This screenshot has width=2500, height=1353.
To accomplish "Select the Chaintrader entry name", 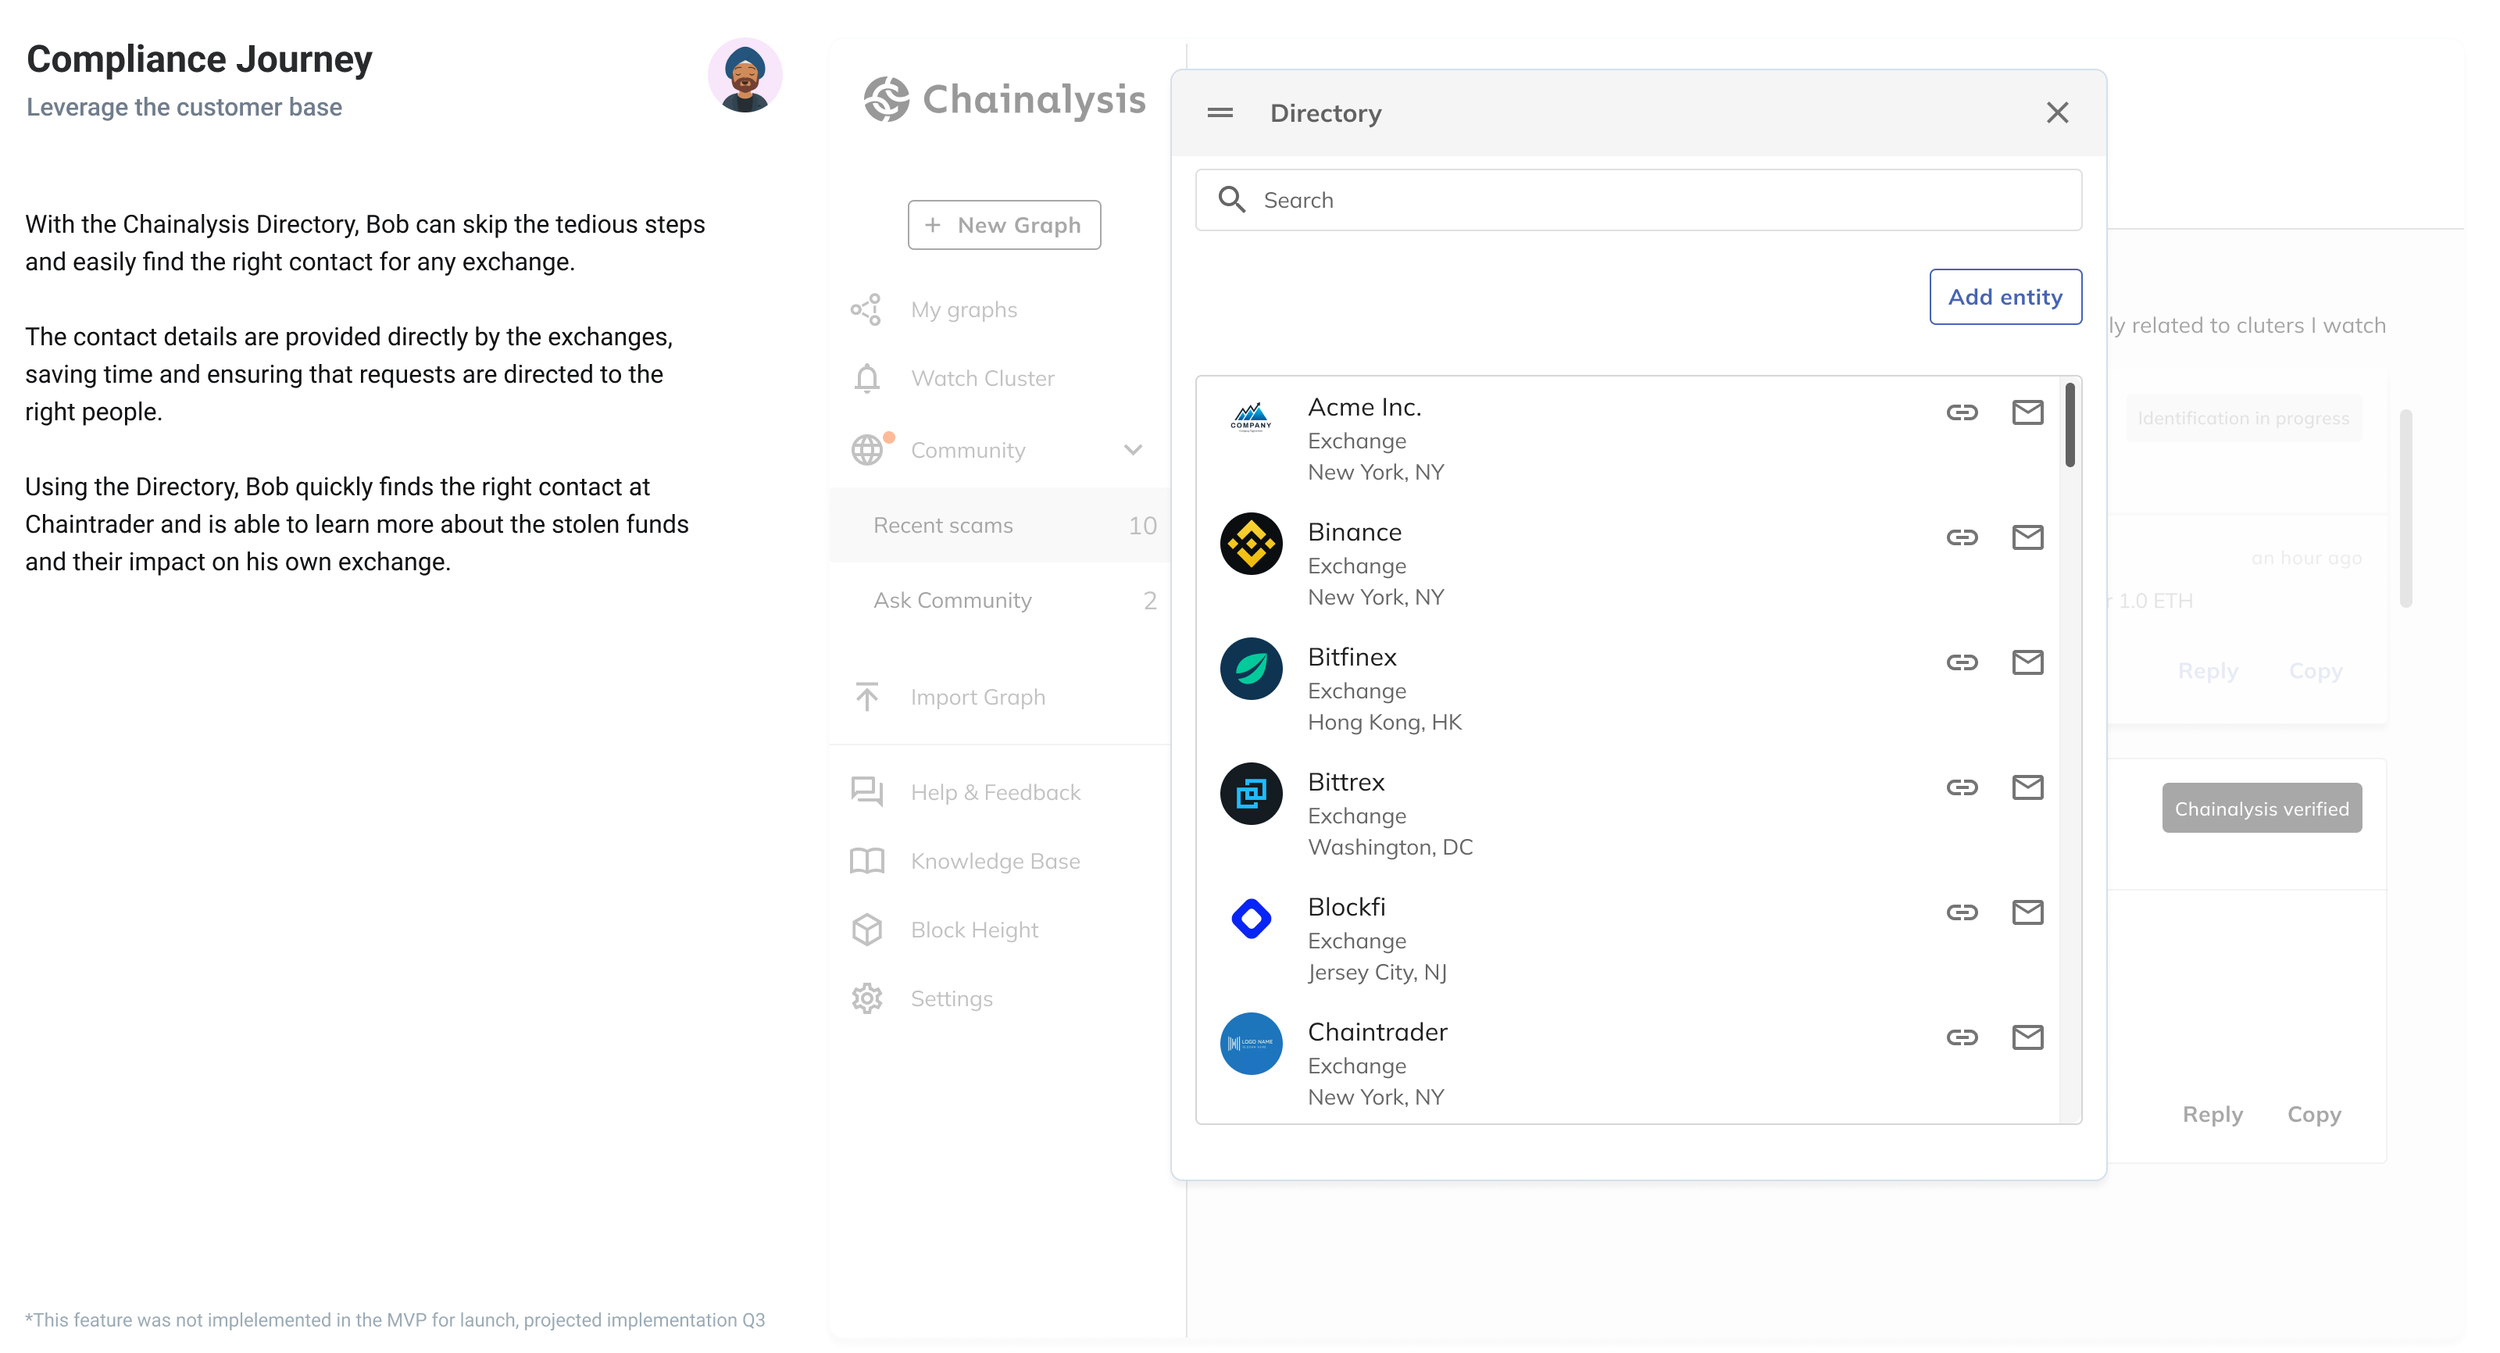I will 1377,1032.
